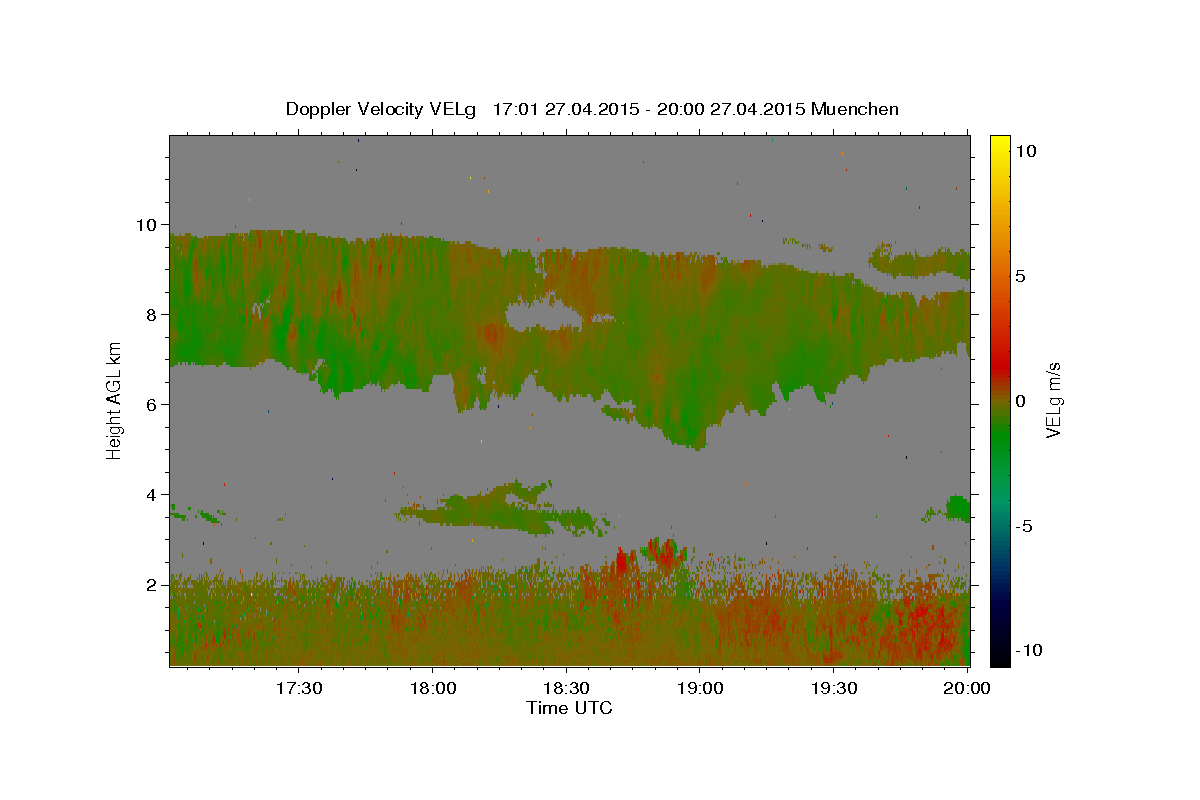The width and height of the screenshot is (1200, 800).
Task: Click the plot title 'Doppler Velocity VELg'
Action: tap(383, 109)
